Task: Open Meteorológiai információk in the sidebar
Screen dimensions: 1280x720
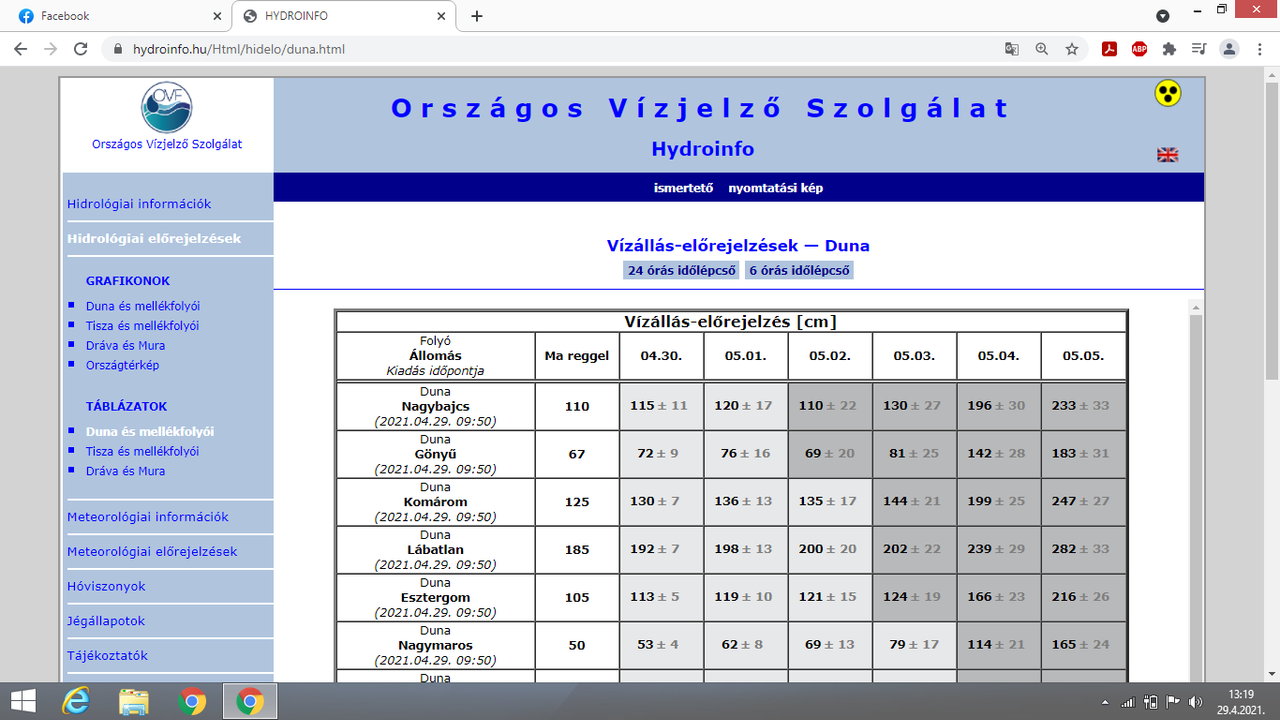Action: (x=148, y=517)
